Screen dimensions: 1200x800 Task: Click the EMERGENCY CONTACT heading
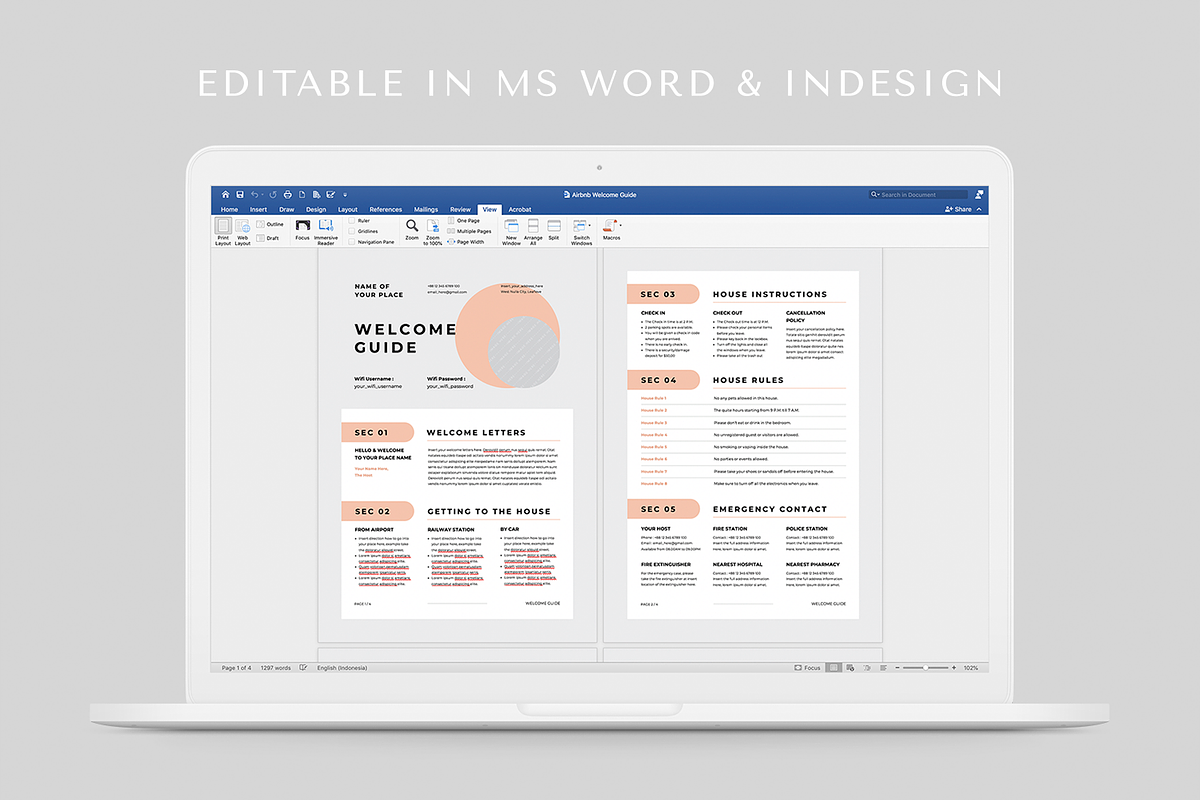coord(771,509)
